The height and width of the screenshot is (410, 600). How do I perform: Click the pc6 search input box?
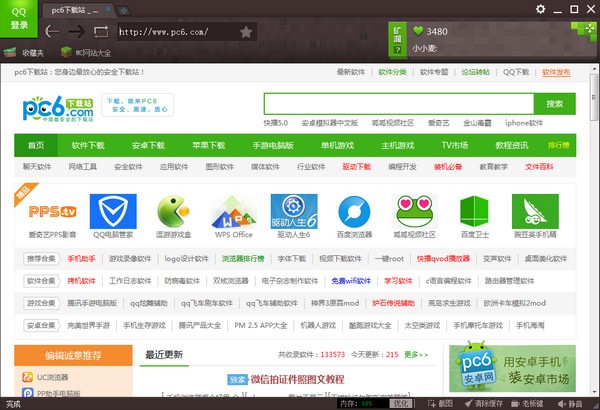pyautogui.click(x=399, y=104)
